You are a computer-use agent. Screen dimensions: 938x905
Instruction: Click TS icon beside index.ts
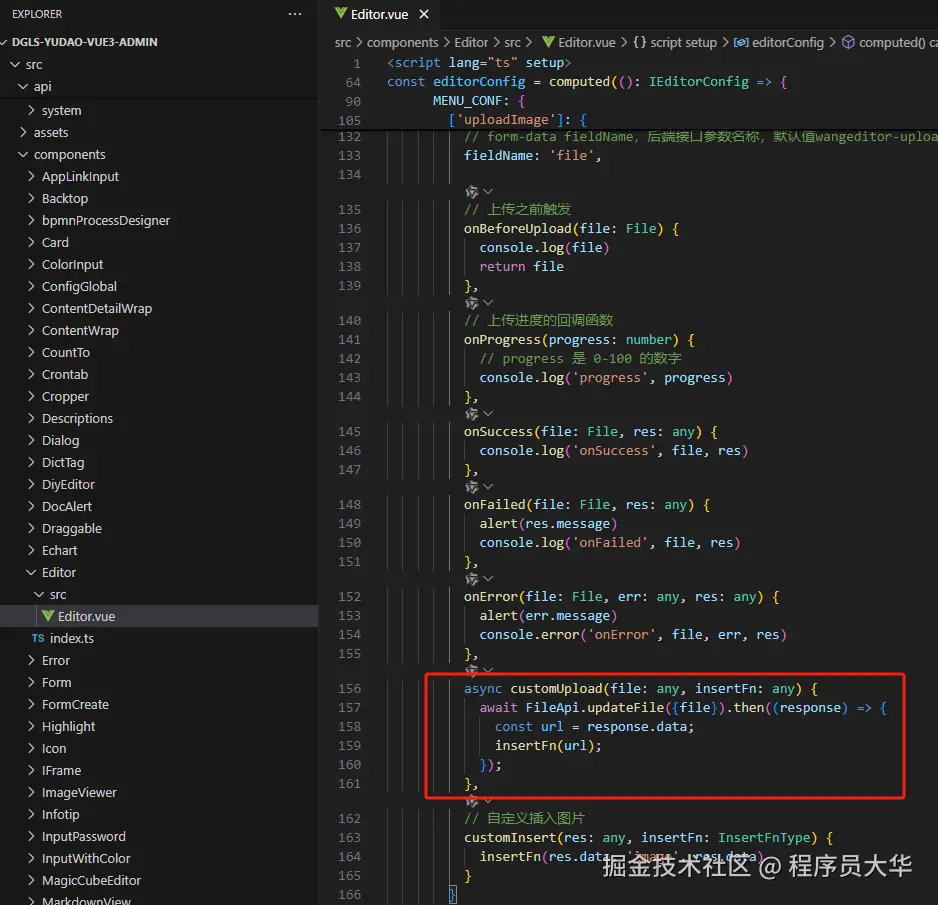pos(38,638)
